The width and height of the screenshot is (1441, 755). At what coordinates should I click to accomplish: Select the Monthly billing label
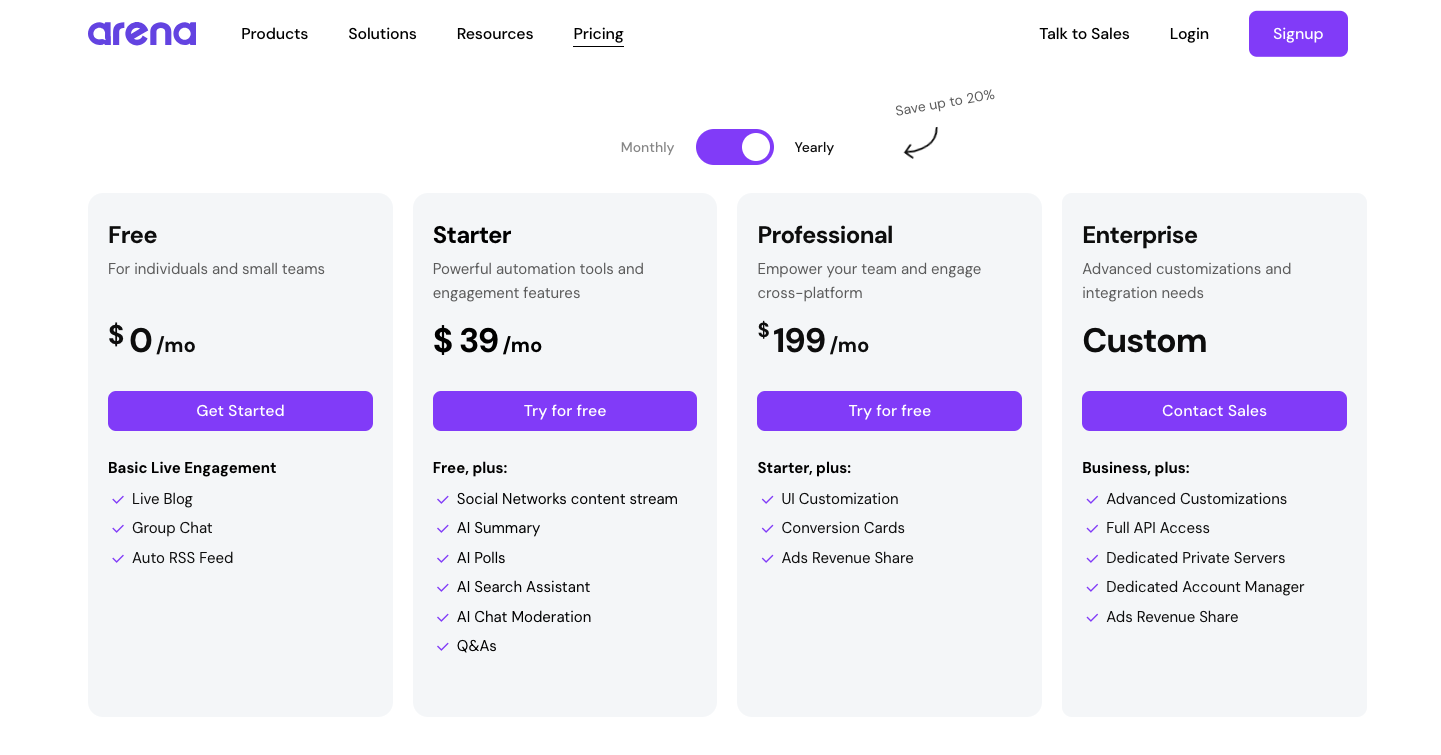pos(647,147)
